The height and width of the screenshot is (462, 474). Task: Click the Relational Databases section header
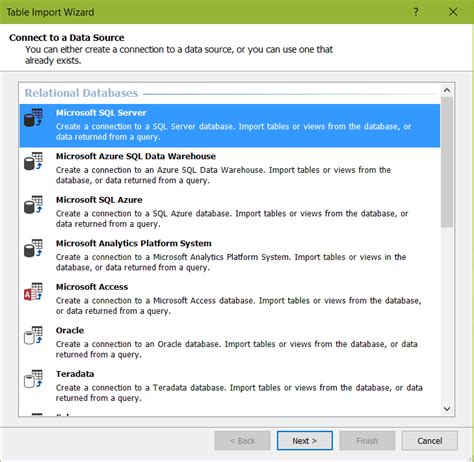81,93
